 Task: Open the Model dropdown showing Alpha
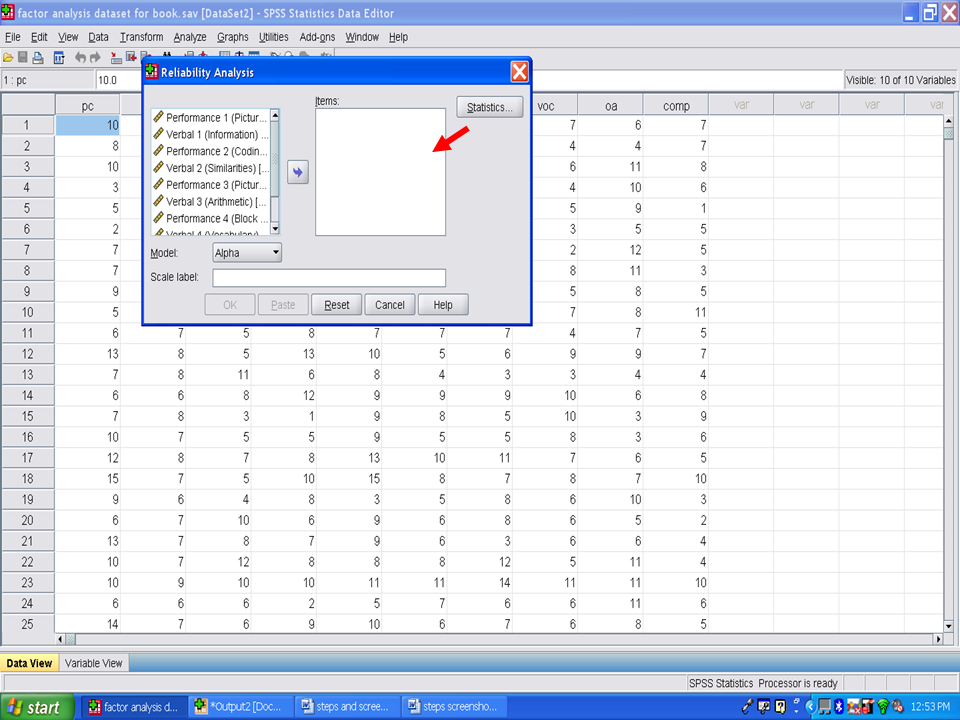(247, 254)
